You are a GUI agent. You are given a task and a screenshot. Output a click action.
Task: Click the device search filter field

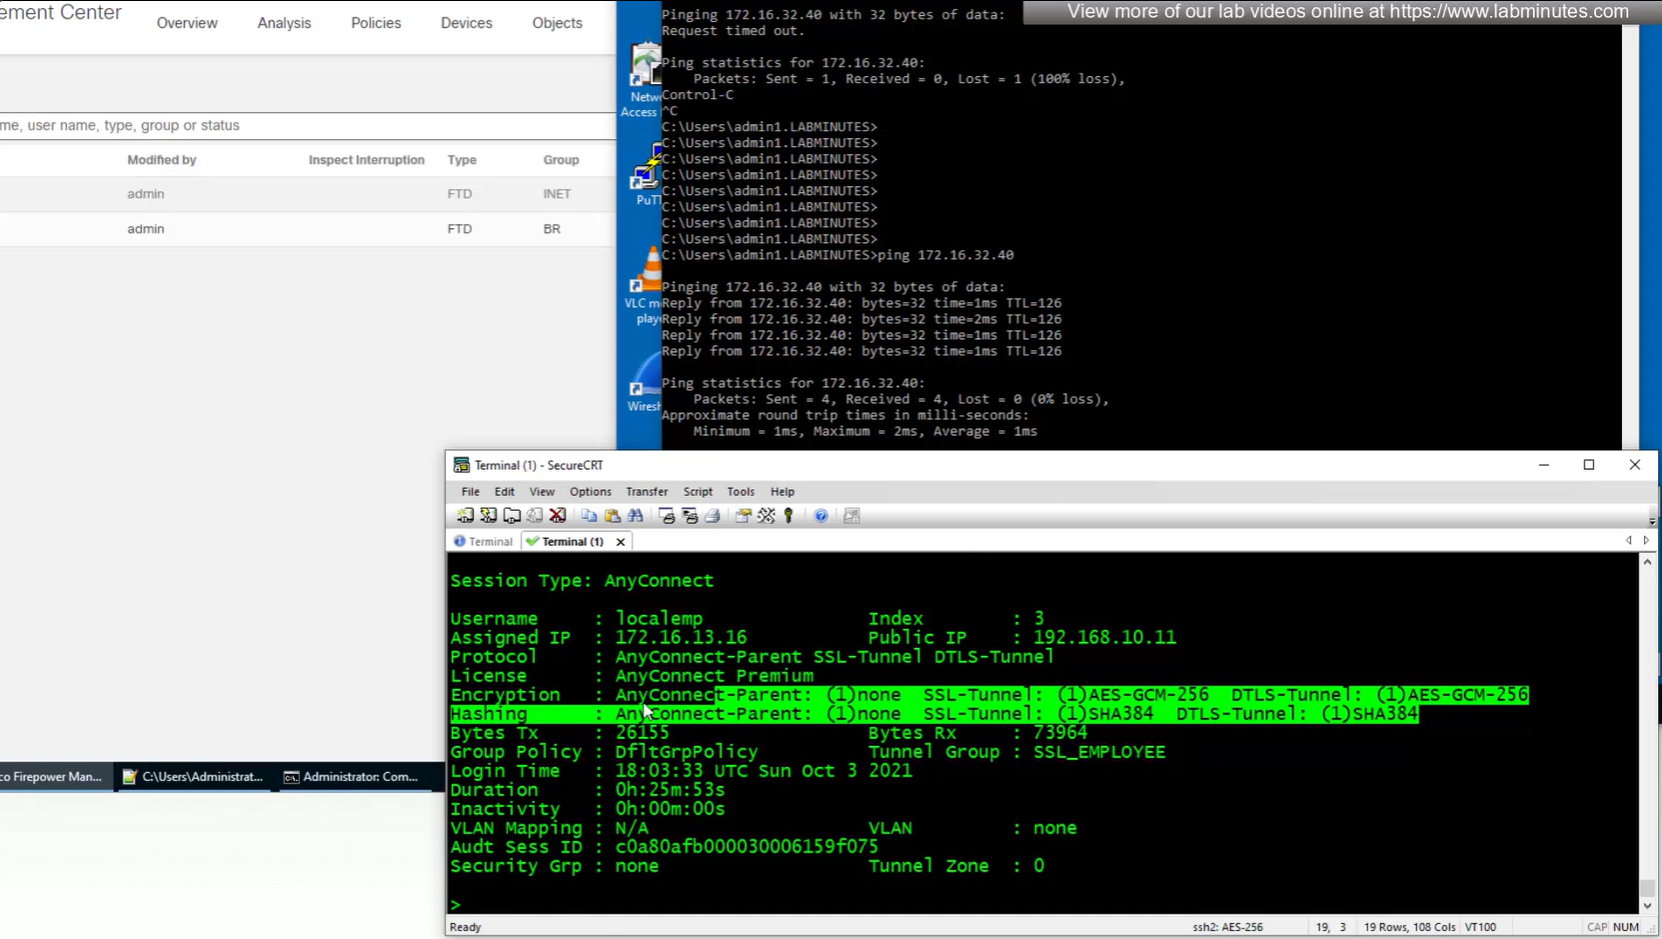click(x=300, y=126)
